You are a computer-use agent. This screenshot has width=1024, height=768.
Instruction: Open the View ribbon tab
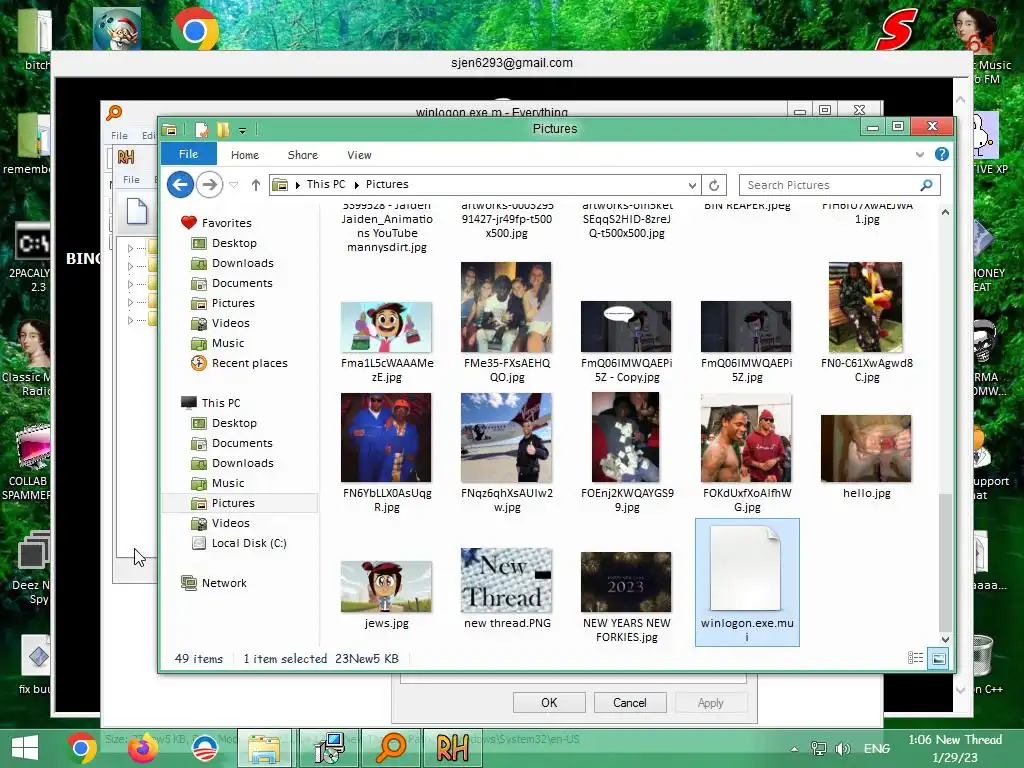(x=359, y=155)
